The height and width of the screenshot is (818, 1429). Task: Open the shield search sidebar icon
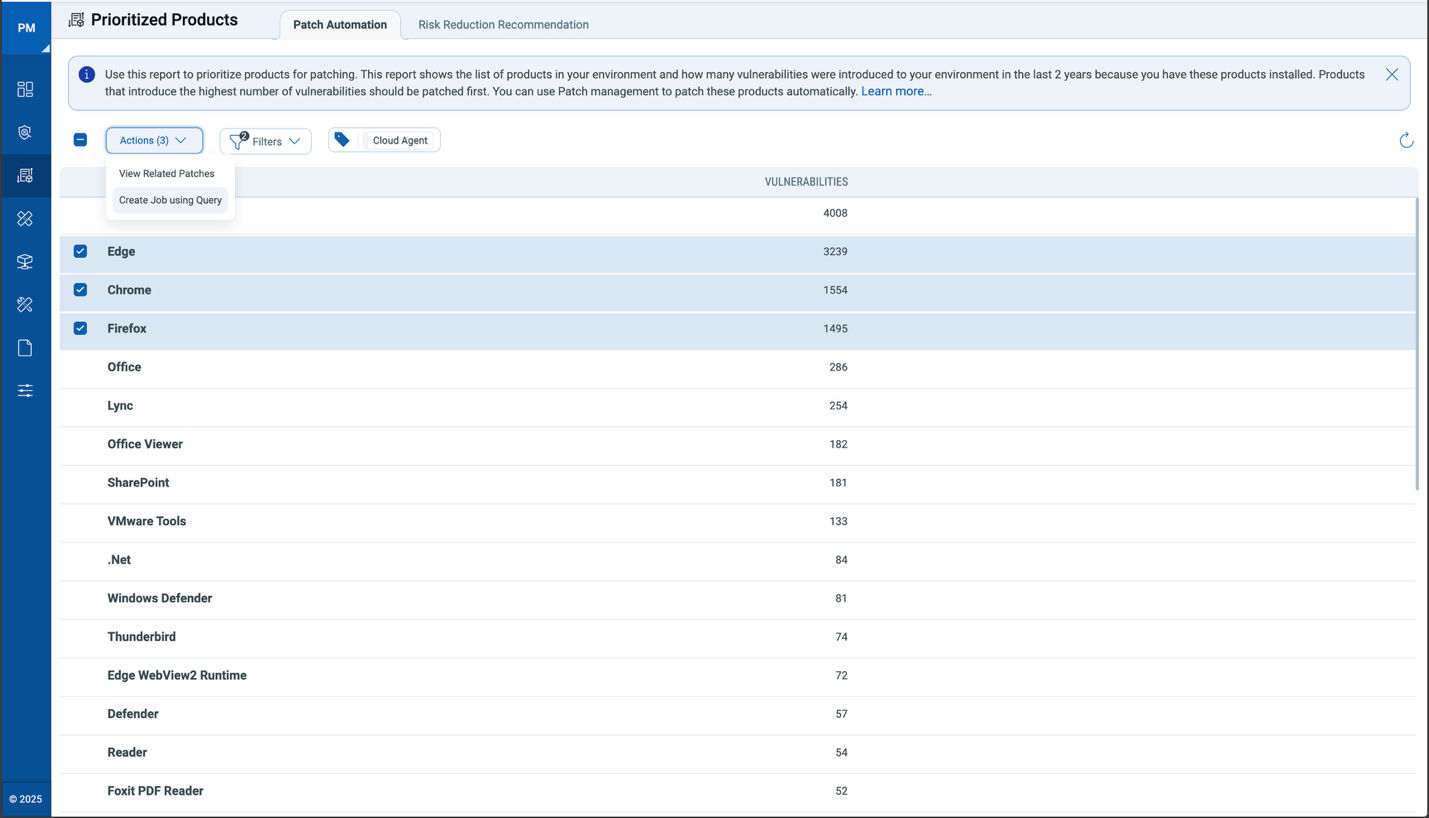[x=26, y=133]
